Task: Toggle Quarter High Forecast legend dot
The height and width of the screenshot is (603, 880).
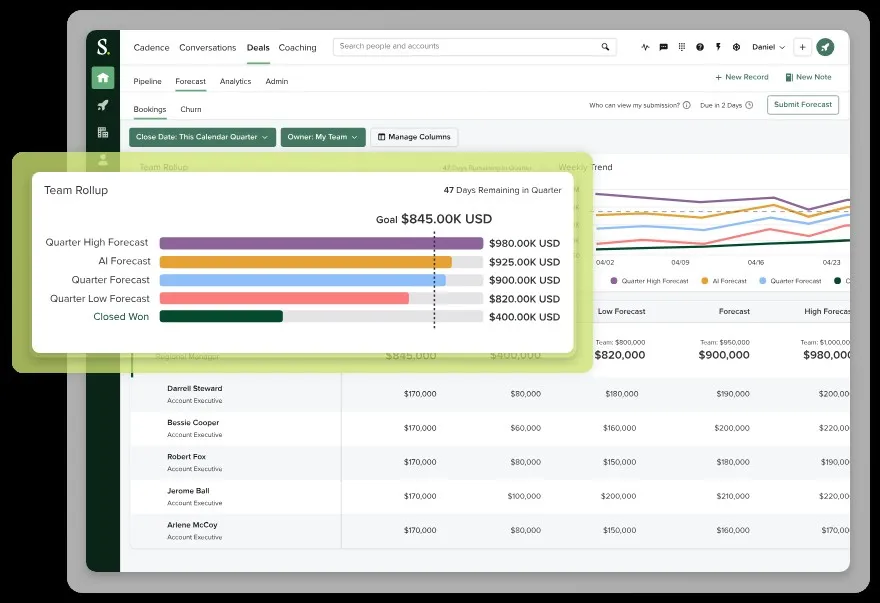Action: click(x=614, y=281)
